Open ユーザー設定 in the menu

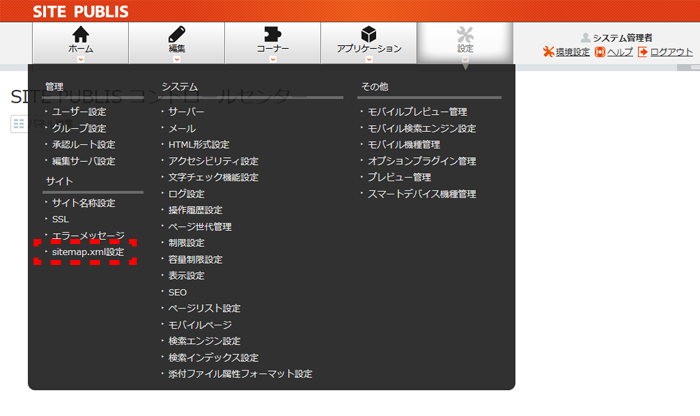click(79, 112)
